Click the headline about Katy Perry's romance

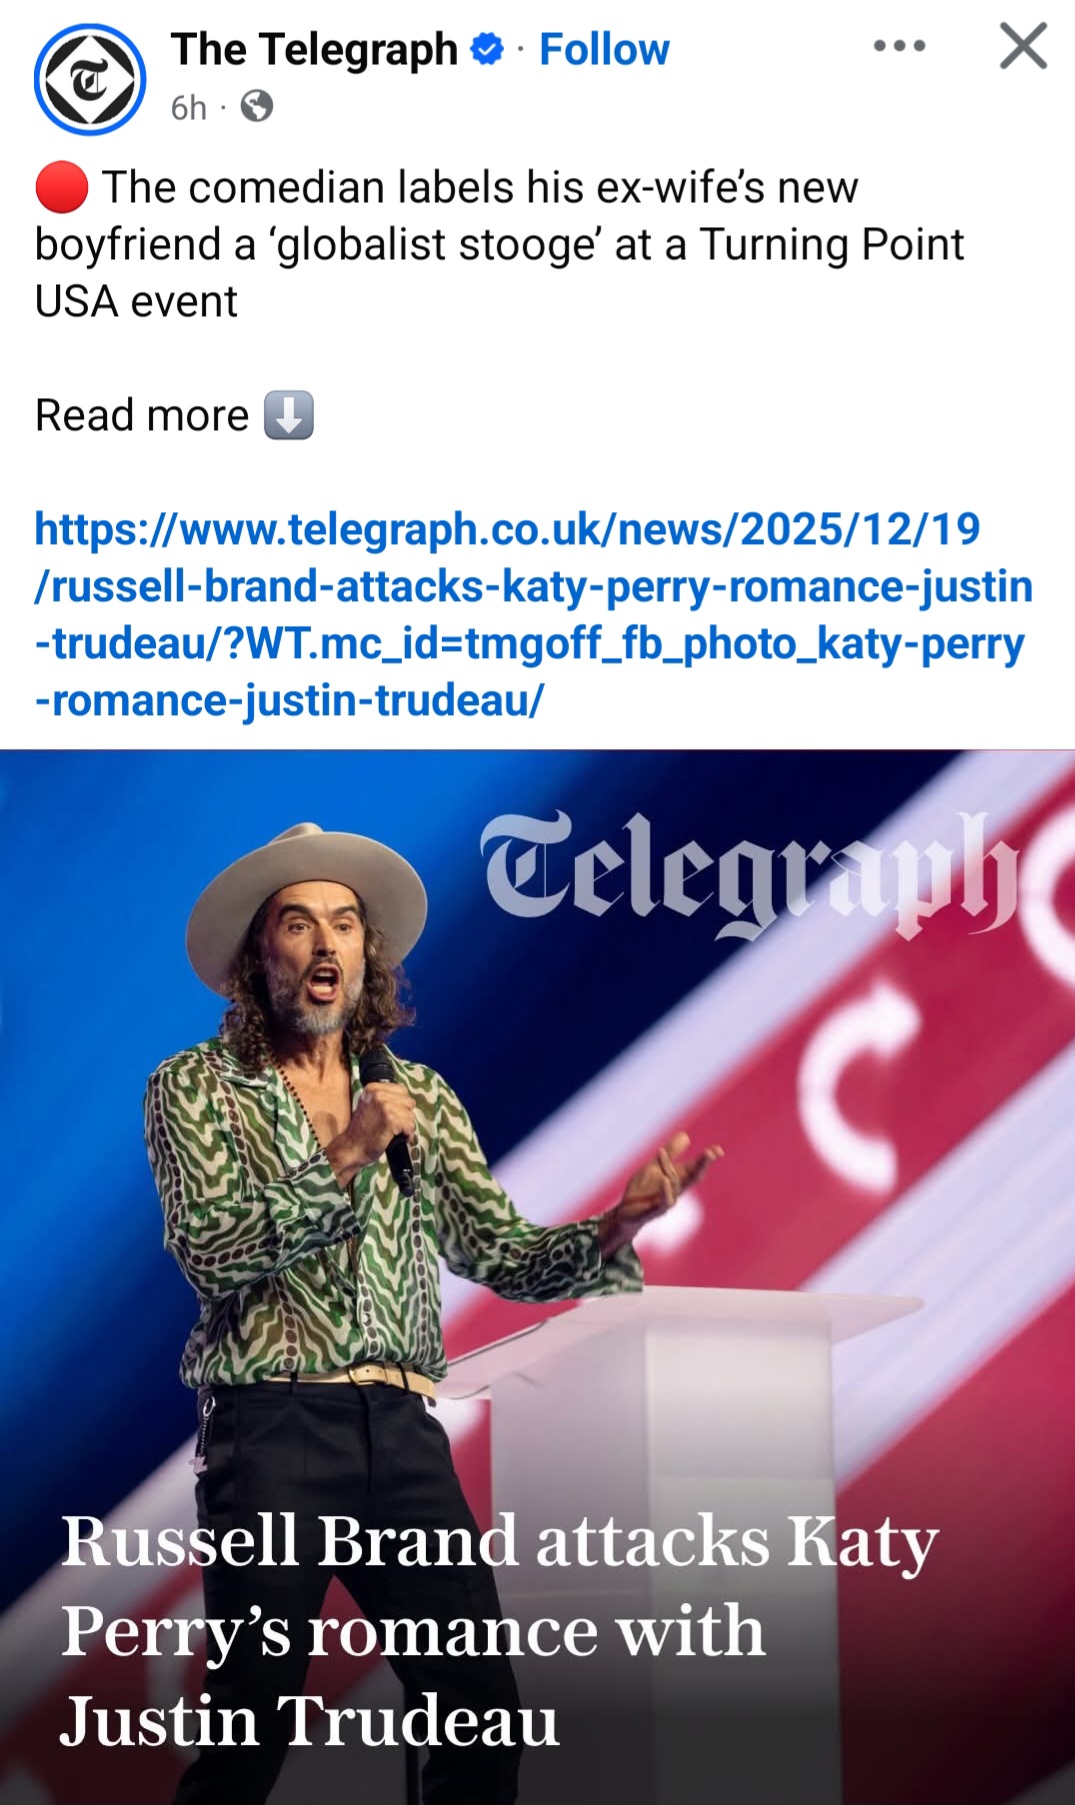point(499,1630)
